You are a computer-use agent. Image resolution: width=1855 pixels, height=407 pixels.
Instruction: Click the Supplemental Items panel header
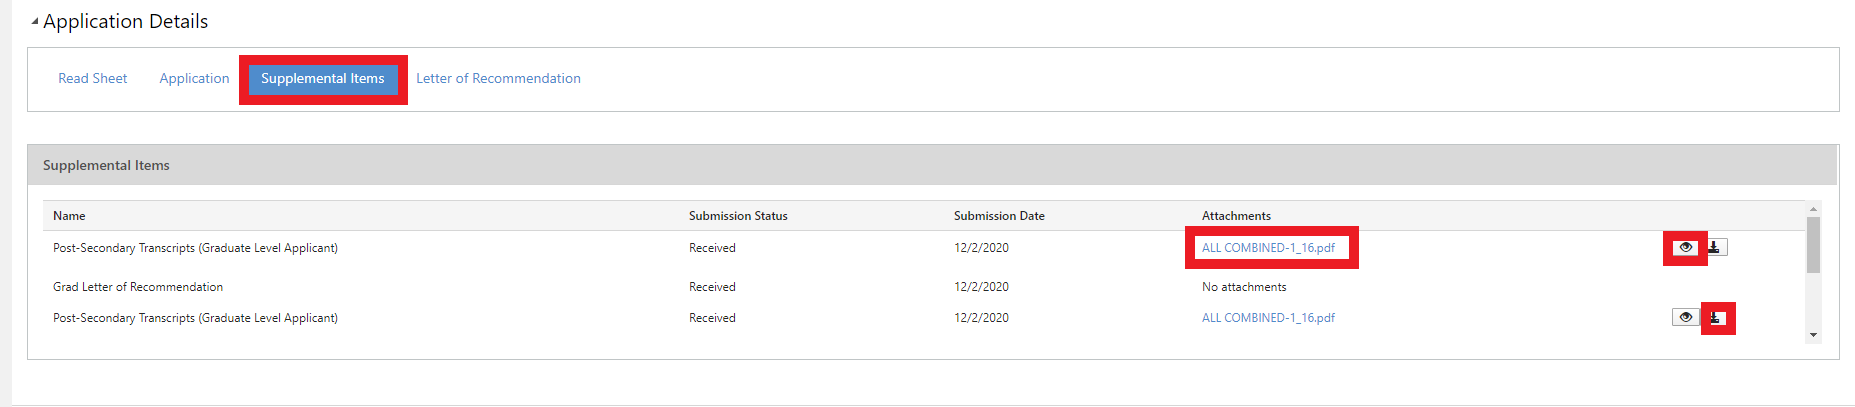click(x=106, y=165)
